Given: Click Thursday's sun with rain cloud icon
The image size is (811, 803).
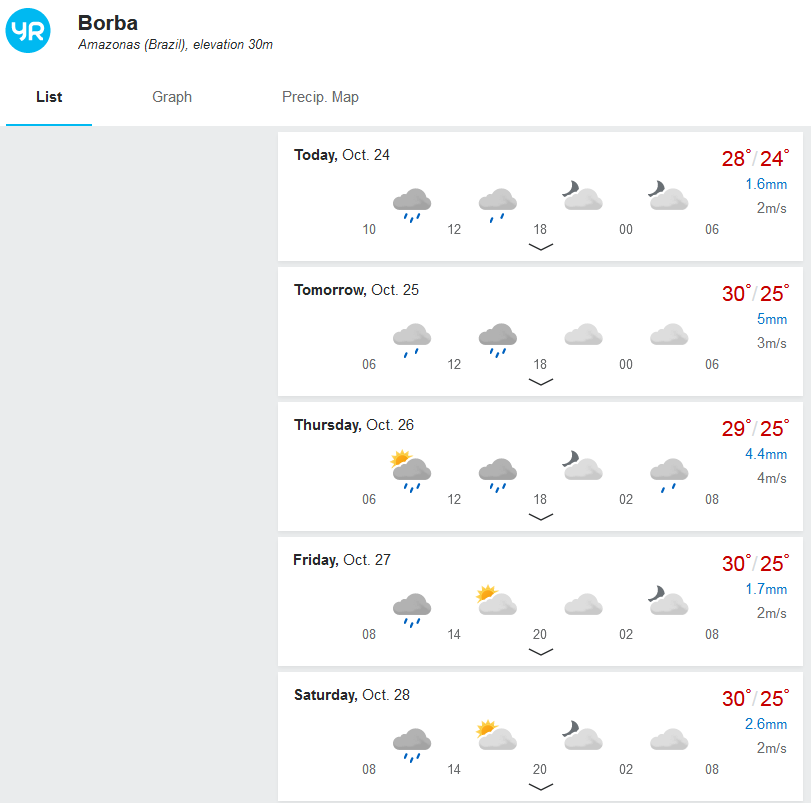Looking at the screenshot, I should tap(411, 471).
